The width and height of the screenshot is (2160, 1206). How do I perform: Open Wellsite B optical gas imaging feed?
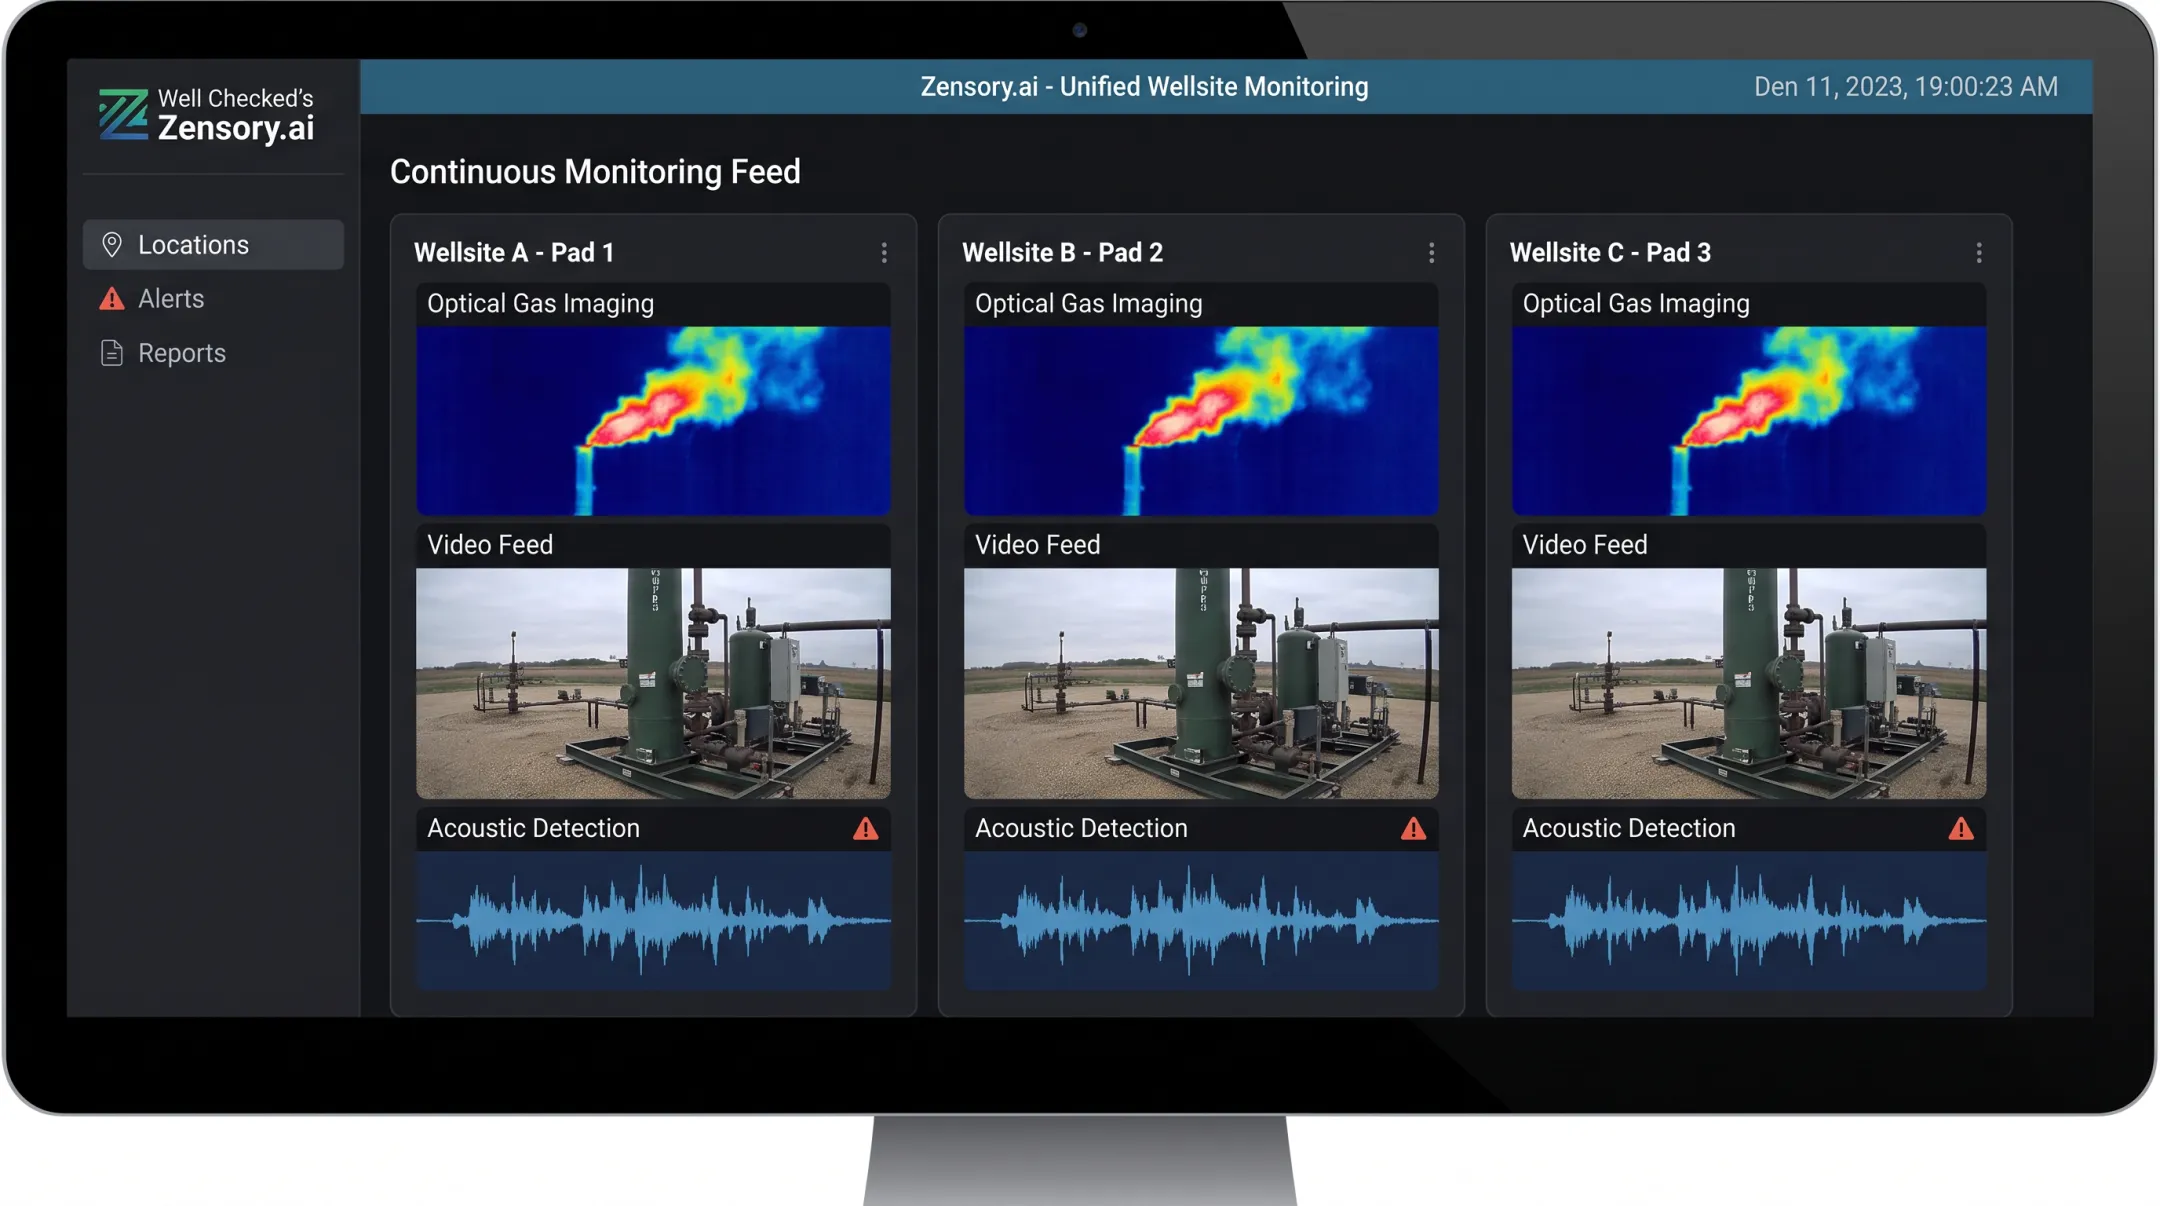[x=1201, y=421]
